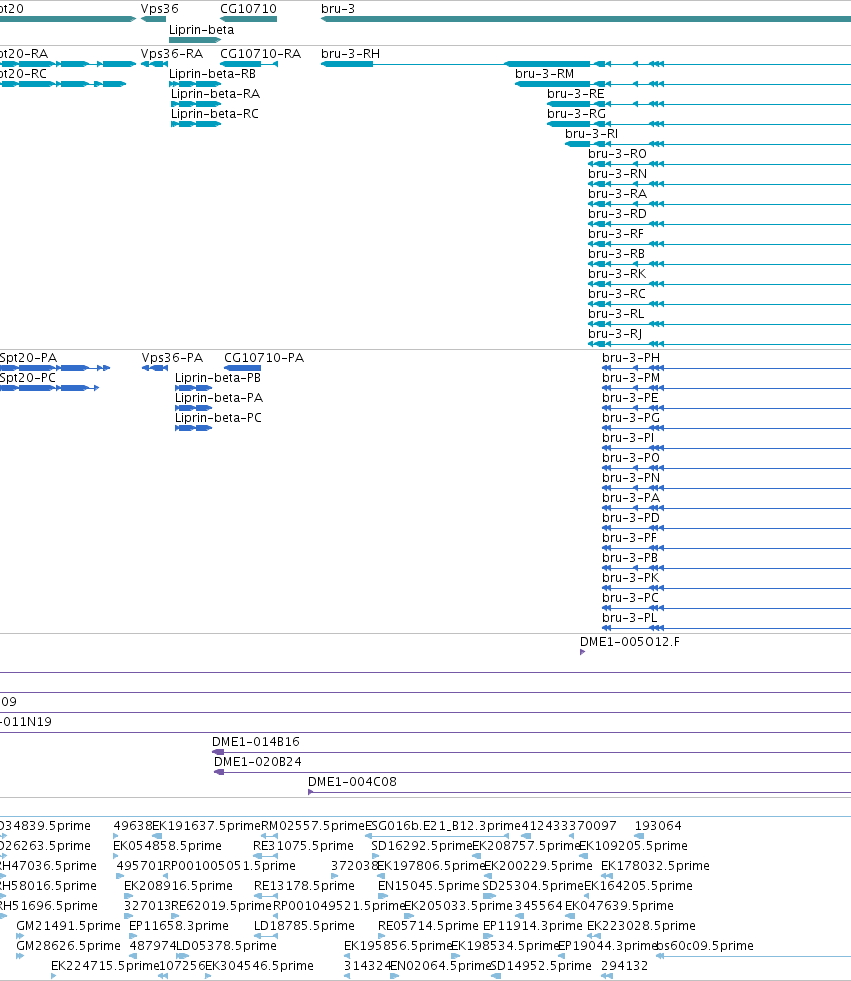The width and height of the screenshot is (851, 981).
Task: Choose the Liprin-beta-RC transcript label
Action: [215, 114]
